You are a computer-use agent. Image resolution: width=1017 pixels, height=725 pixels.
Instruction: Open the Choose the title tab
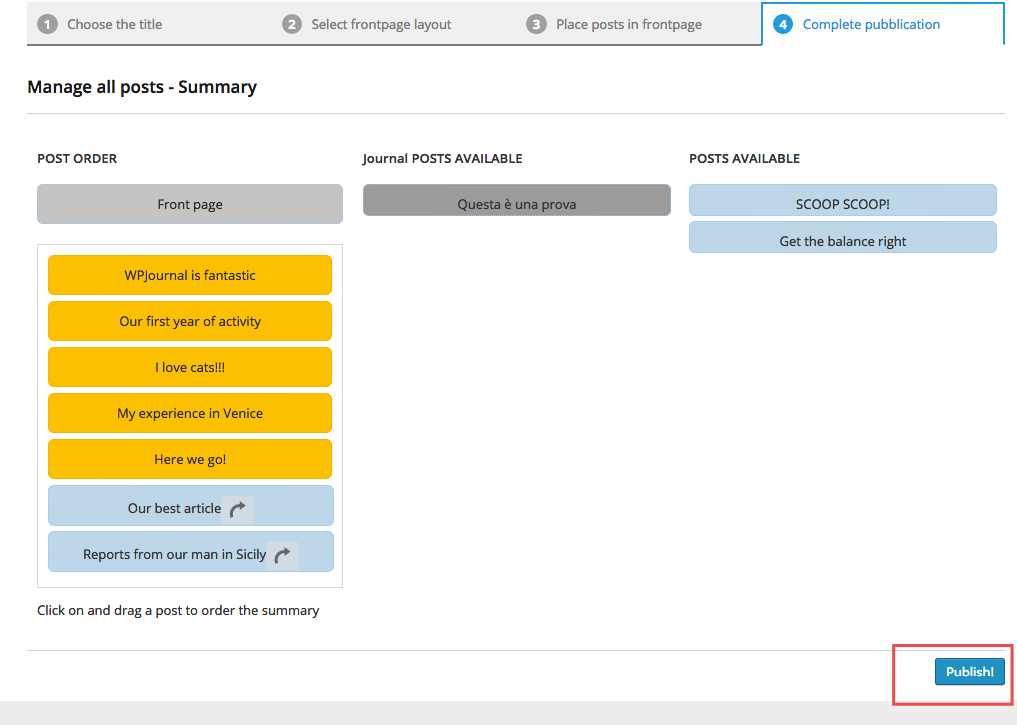pyautogui.click(x=114, y=24)
